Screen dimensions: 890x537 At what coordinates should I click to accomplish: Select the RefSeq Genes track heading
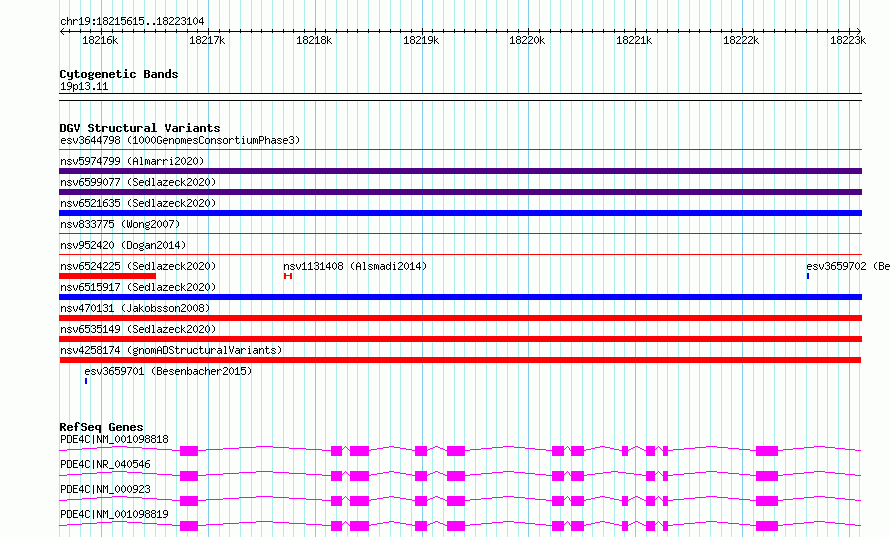click(x=102, y=427)
